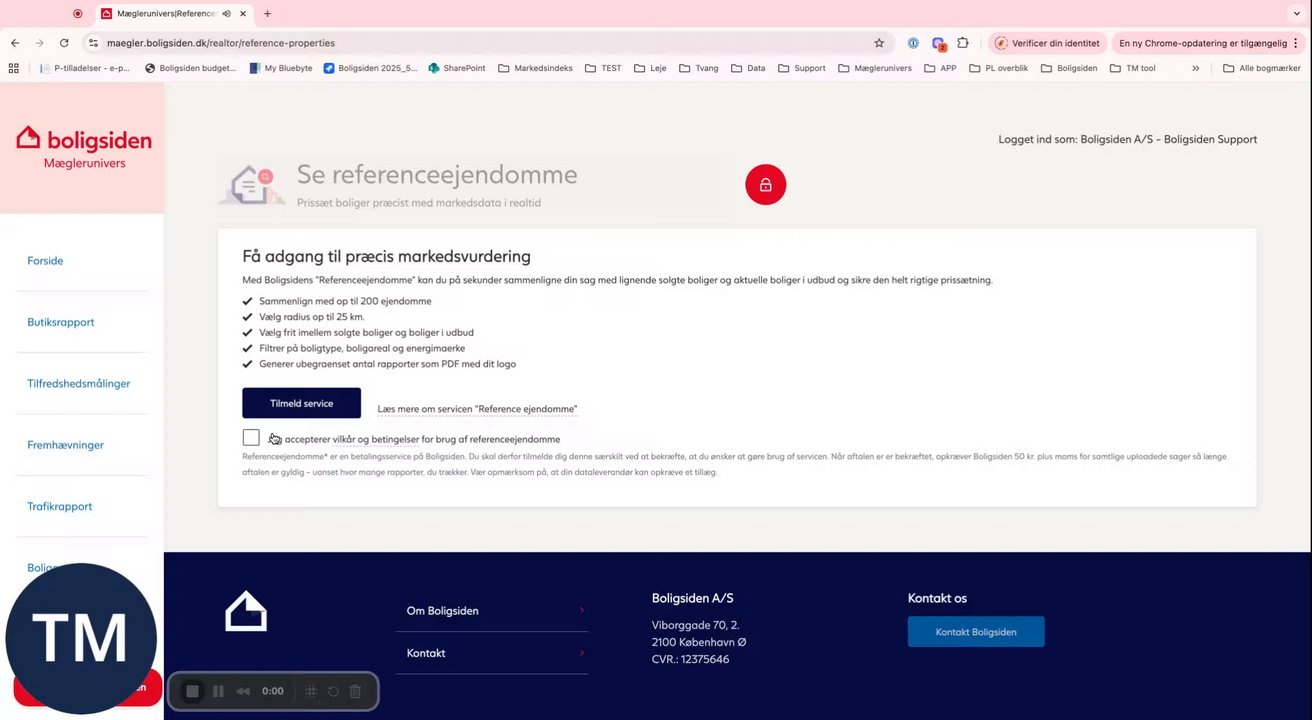Click the address bar URL
Image resolution: width=1312 pixels, height=720 pixels.
tap(221, 43)
